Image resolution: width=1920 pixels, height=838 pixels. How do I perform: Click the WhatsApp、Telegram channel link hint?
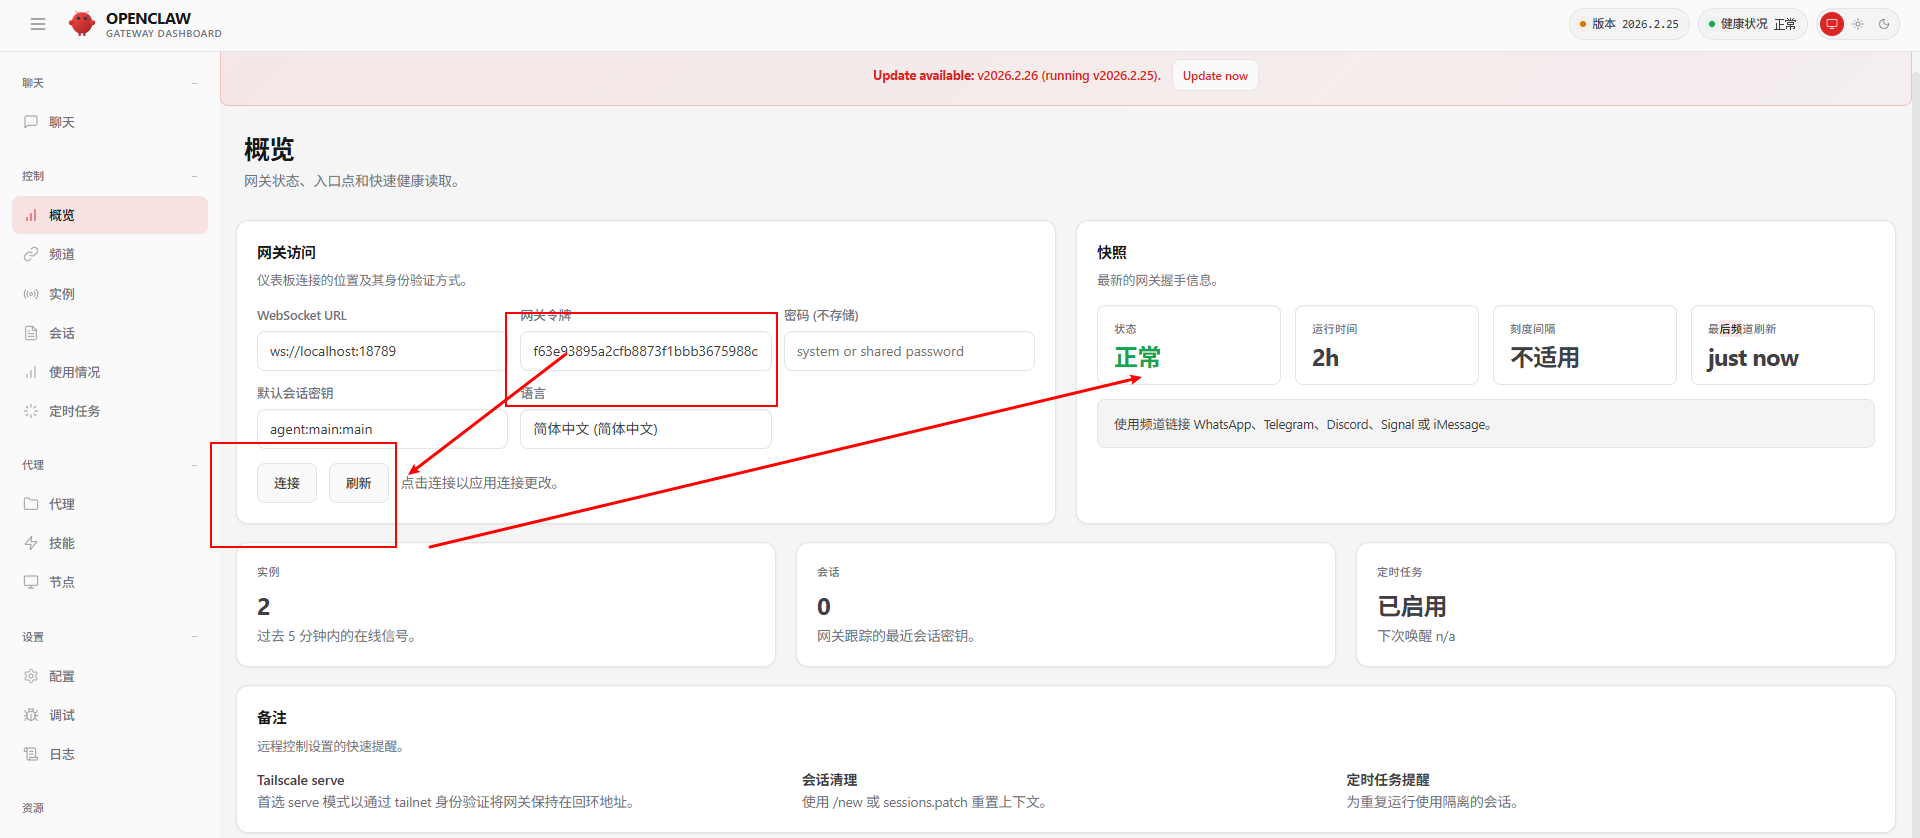tap(1486, 424)
